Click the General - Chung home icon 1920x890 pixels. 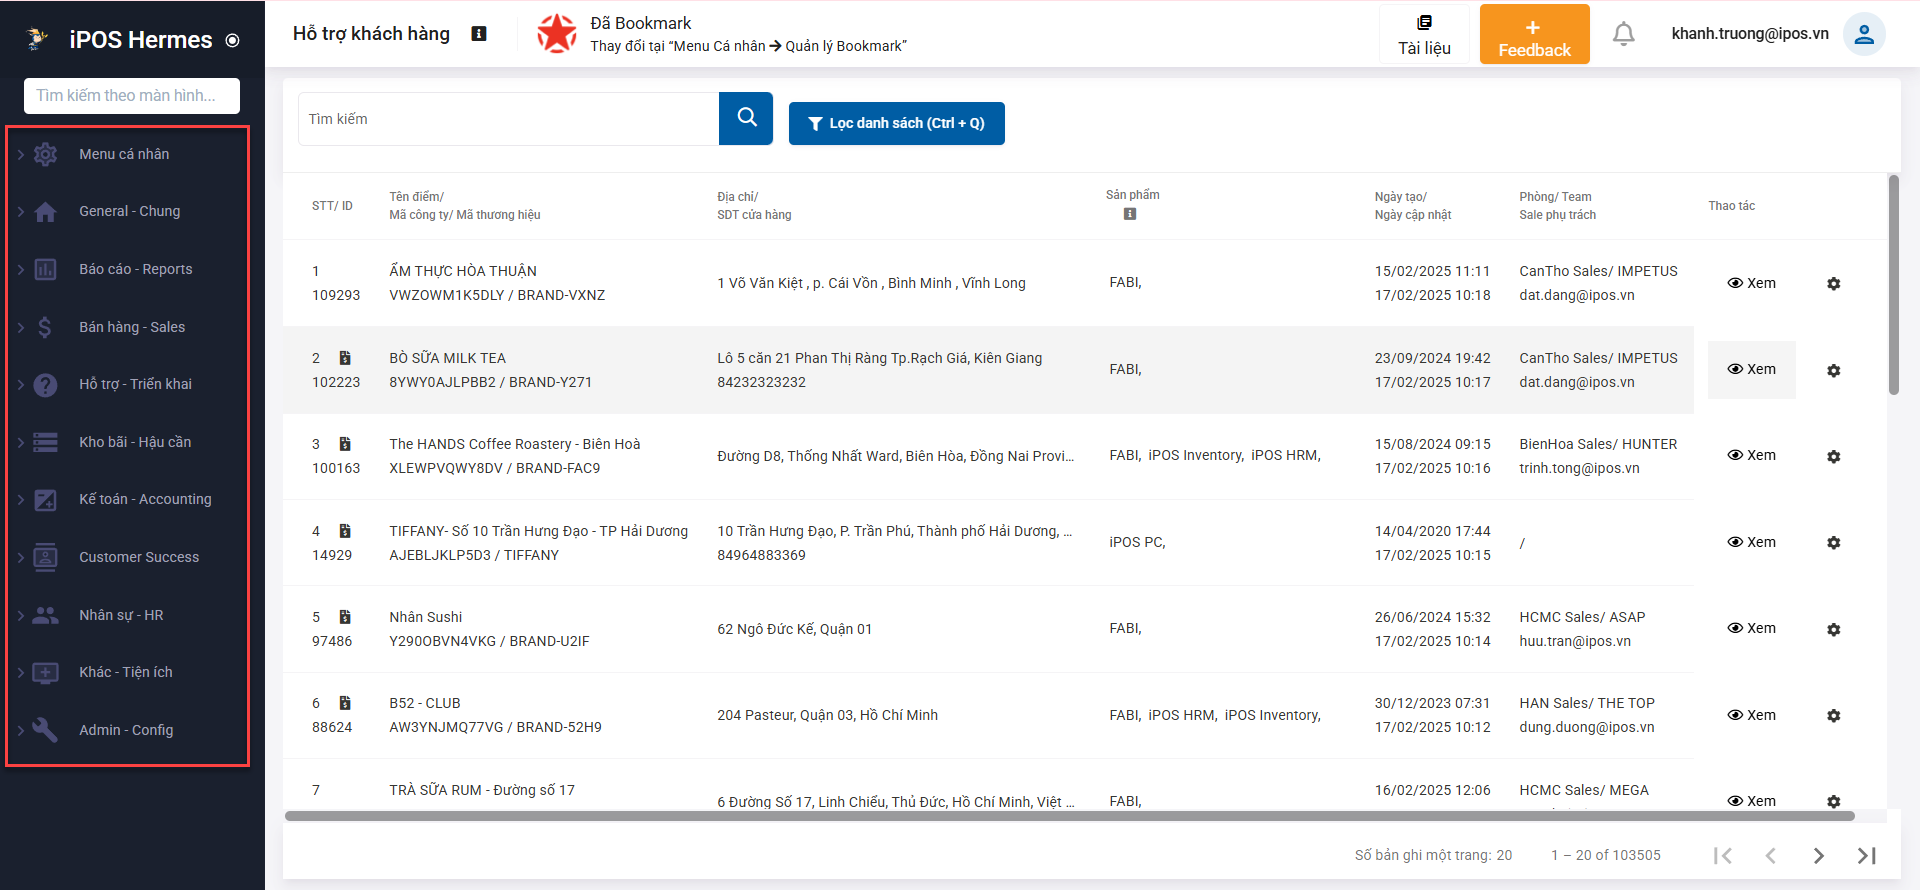point(45,212)
